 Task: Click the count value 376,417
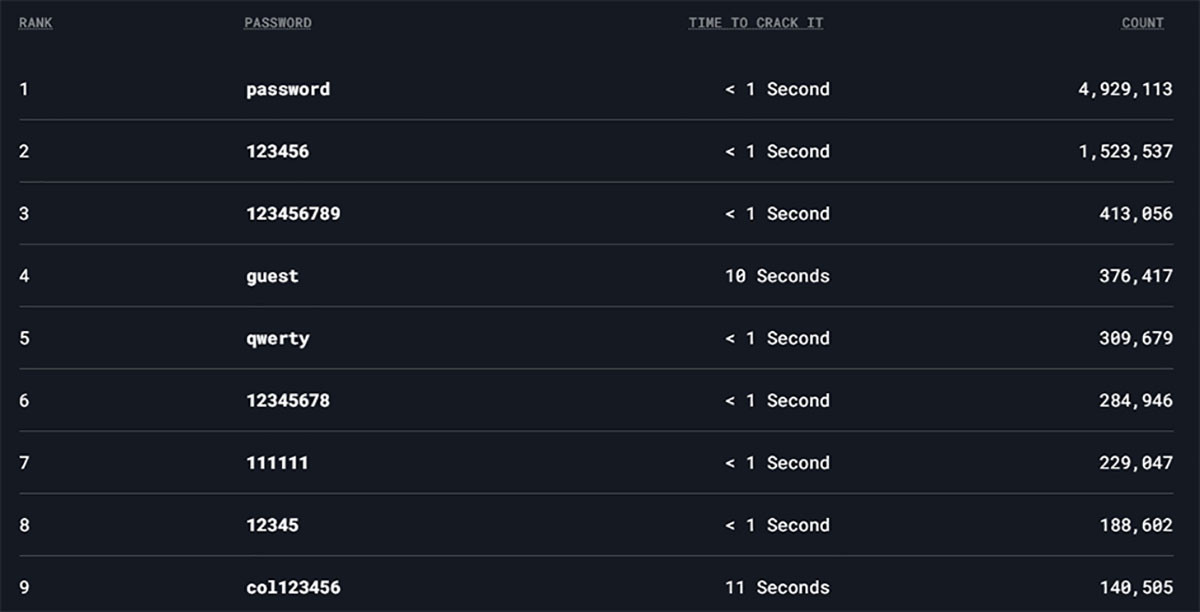click(1135, 276)
